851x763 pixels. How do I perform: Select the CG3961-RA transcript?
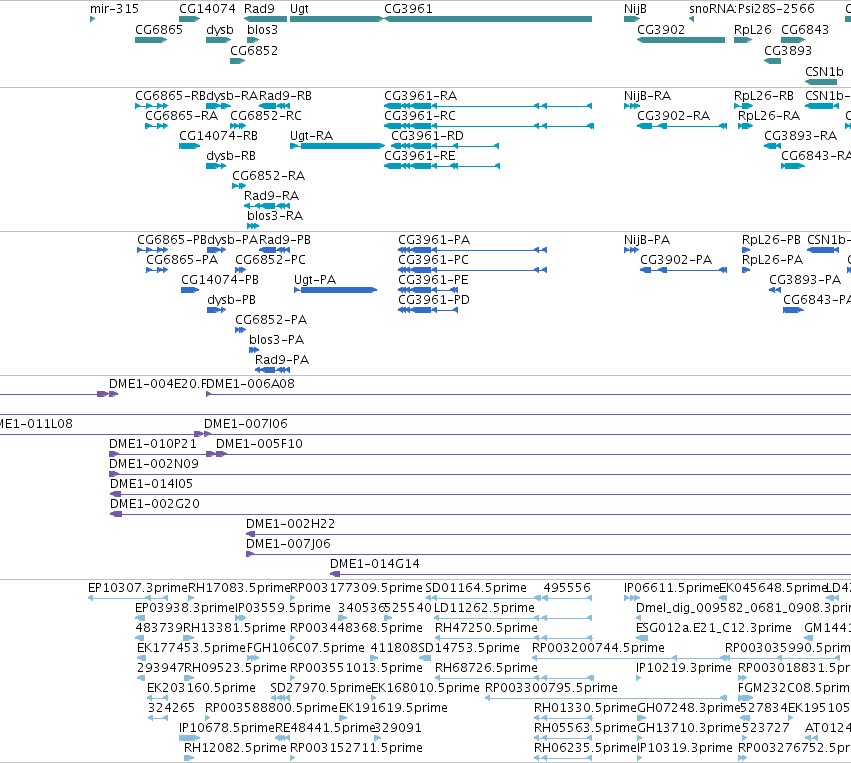tap(488, 106)
